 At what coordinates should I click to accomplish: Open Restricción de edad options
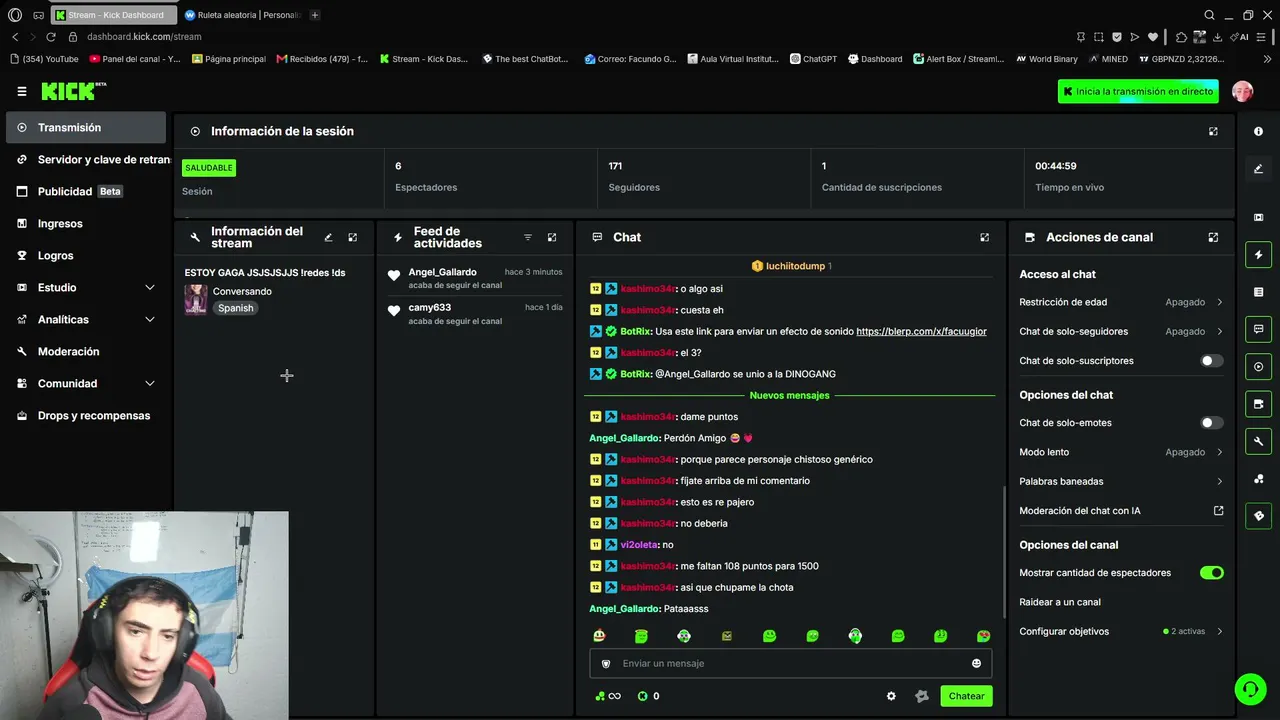pyautogui.click(x=1121, y=302)
